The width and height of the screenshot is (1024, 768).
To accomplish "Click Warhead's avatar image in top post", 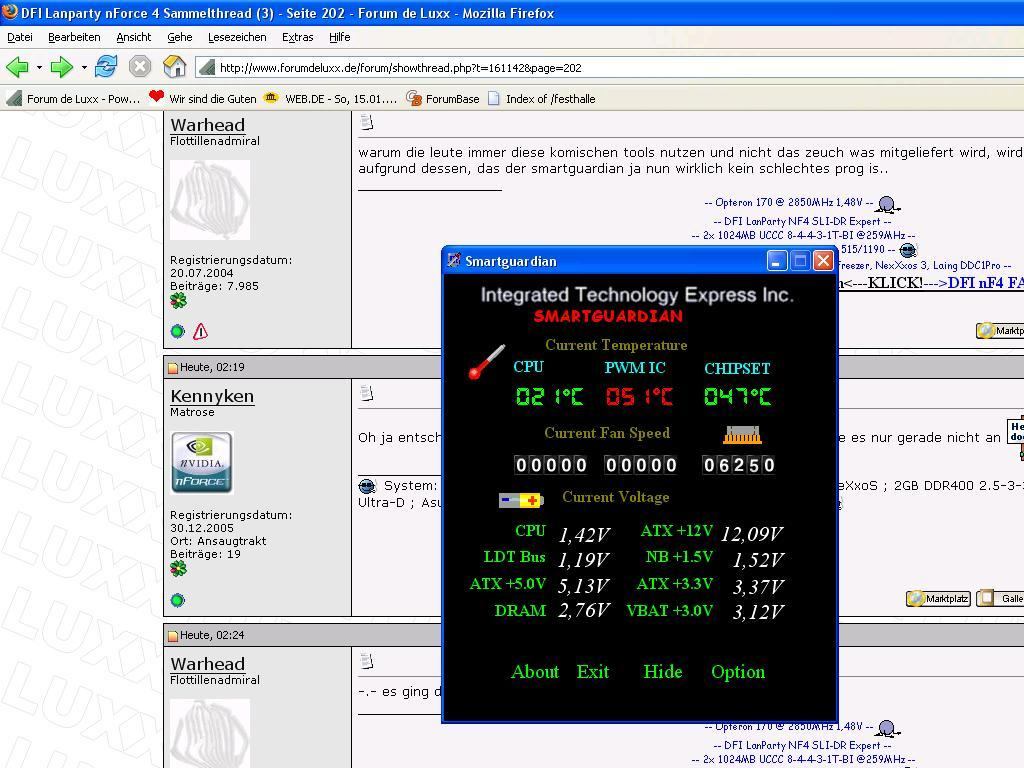I will [x=210, y=200].
